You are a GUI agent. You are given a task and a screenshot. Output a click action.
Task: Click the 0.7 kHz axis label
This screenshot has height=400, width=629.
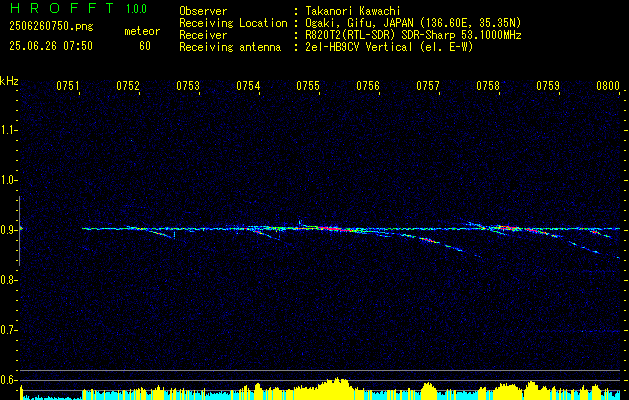(8, 330)
